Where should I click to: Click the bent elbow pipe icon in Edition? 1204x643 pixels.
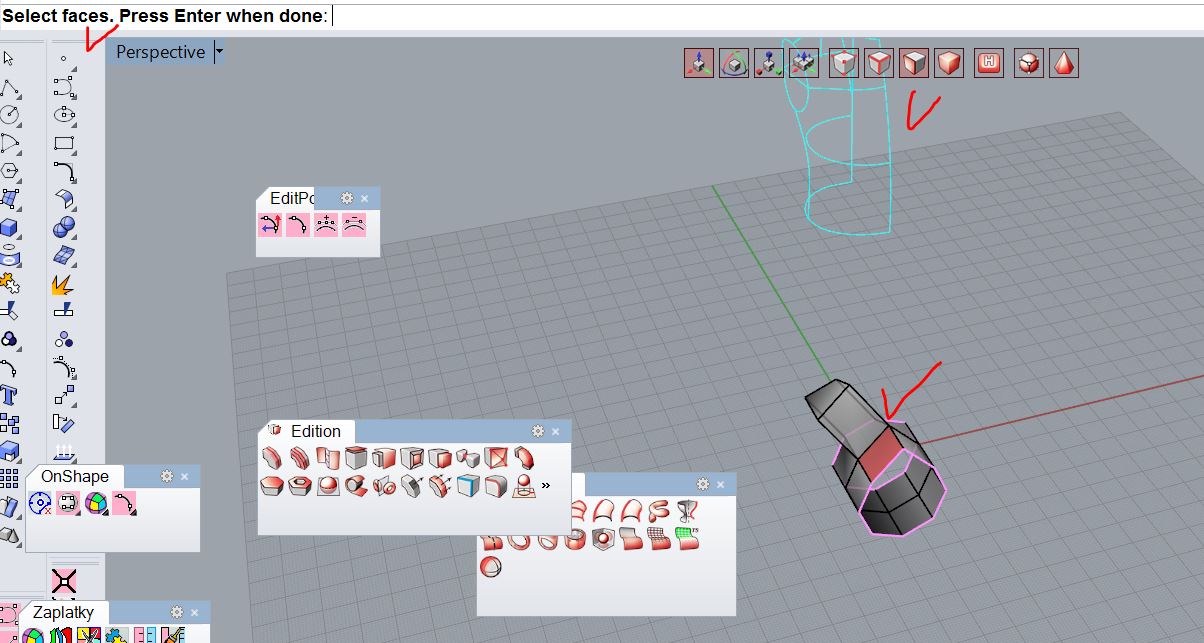pyautogui.click(x=524, y=458)
